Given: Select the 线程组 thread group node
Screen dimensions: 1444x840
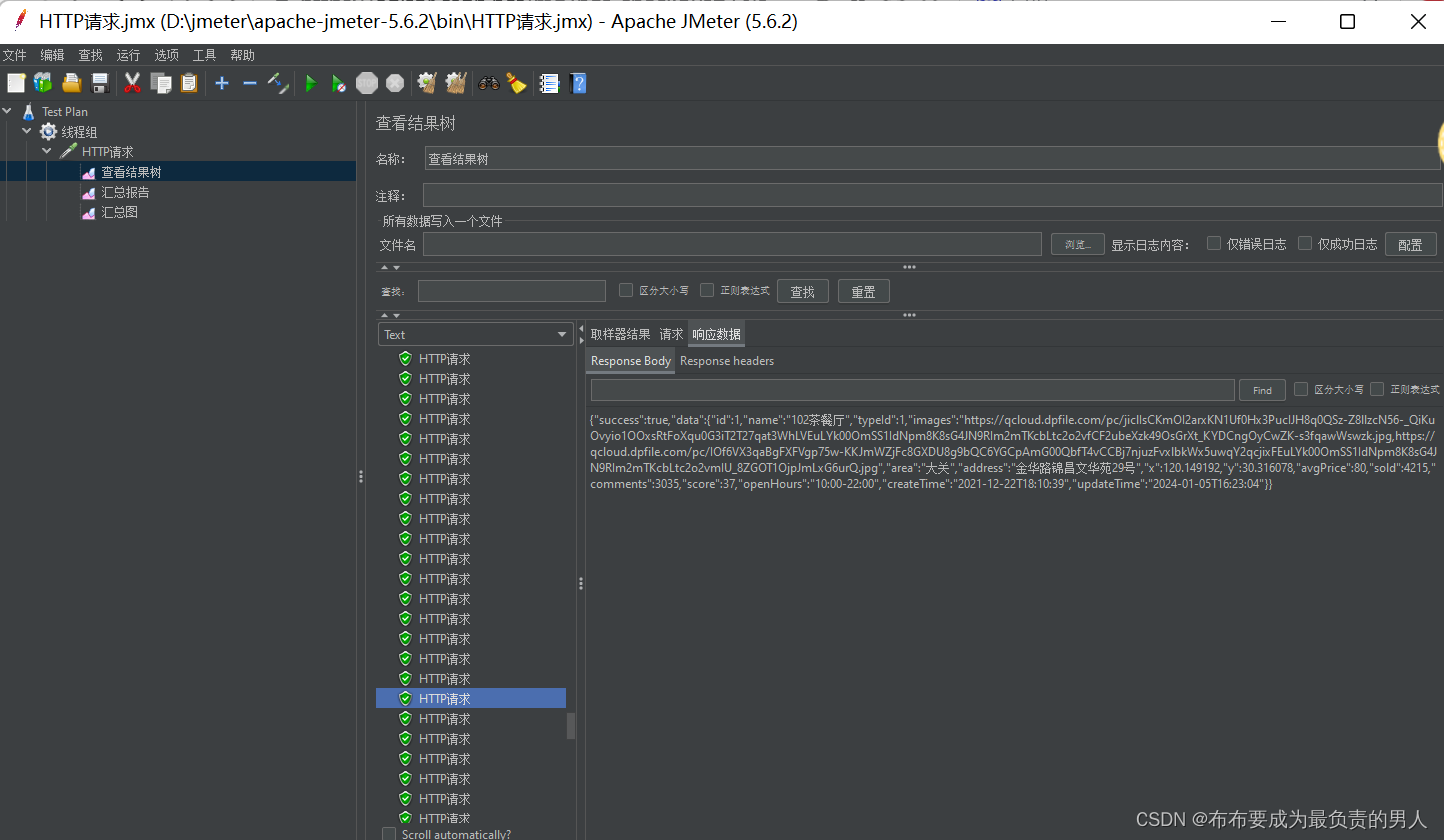Looking at the screenshot, I should pyautogui.click(x=79, y=132).
